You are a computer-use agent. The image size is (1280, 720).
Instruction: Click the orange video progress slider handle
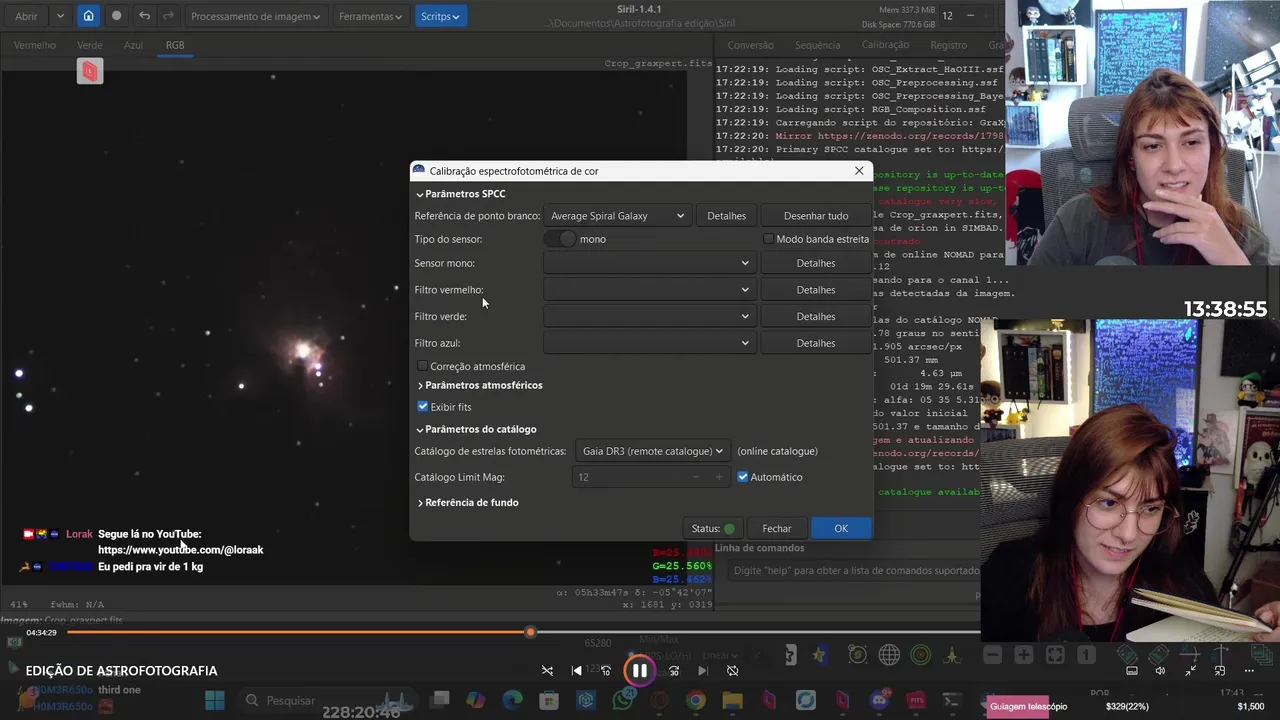530,632
